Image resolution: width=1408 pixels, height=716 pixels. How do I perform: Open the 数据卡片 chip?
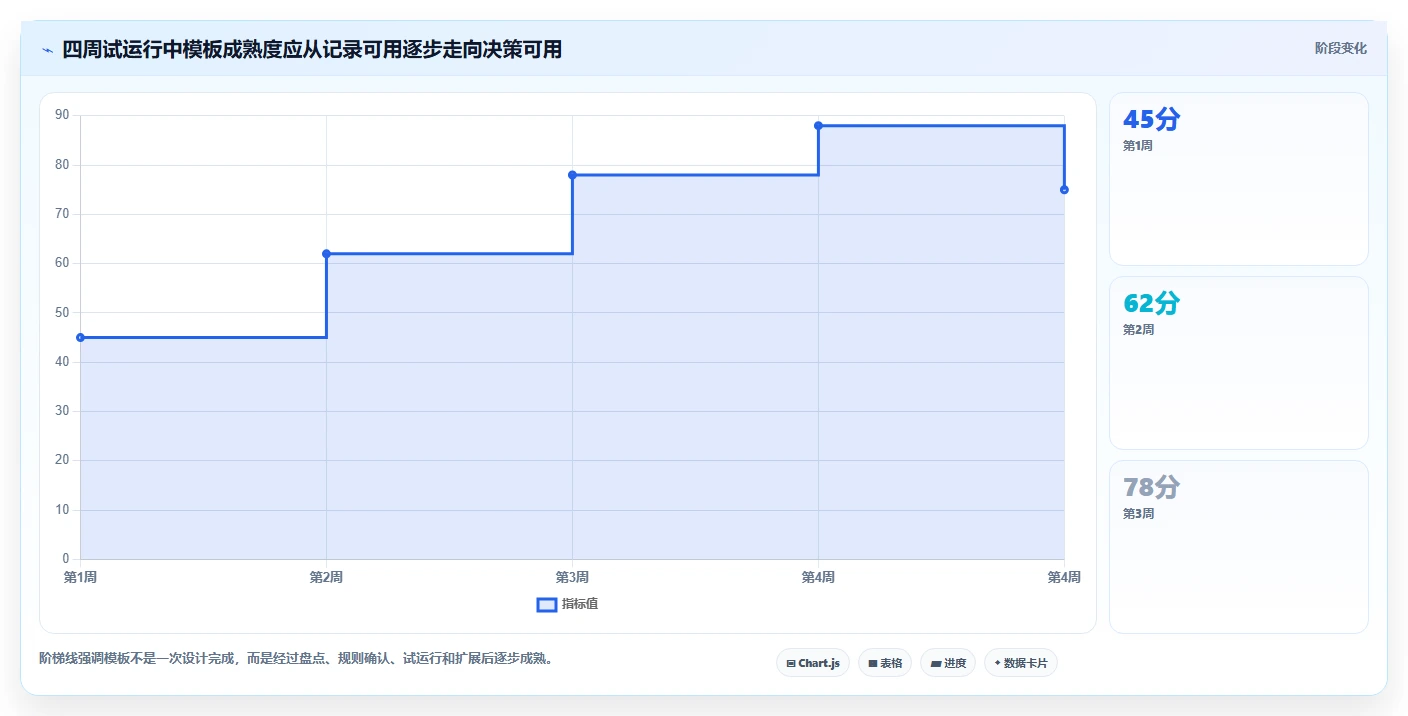click(x=1021, y=663)
